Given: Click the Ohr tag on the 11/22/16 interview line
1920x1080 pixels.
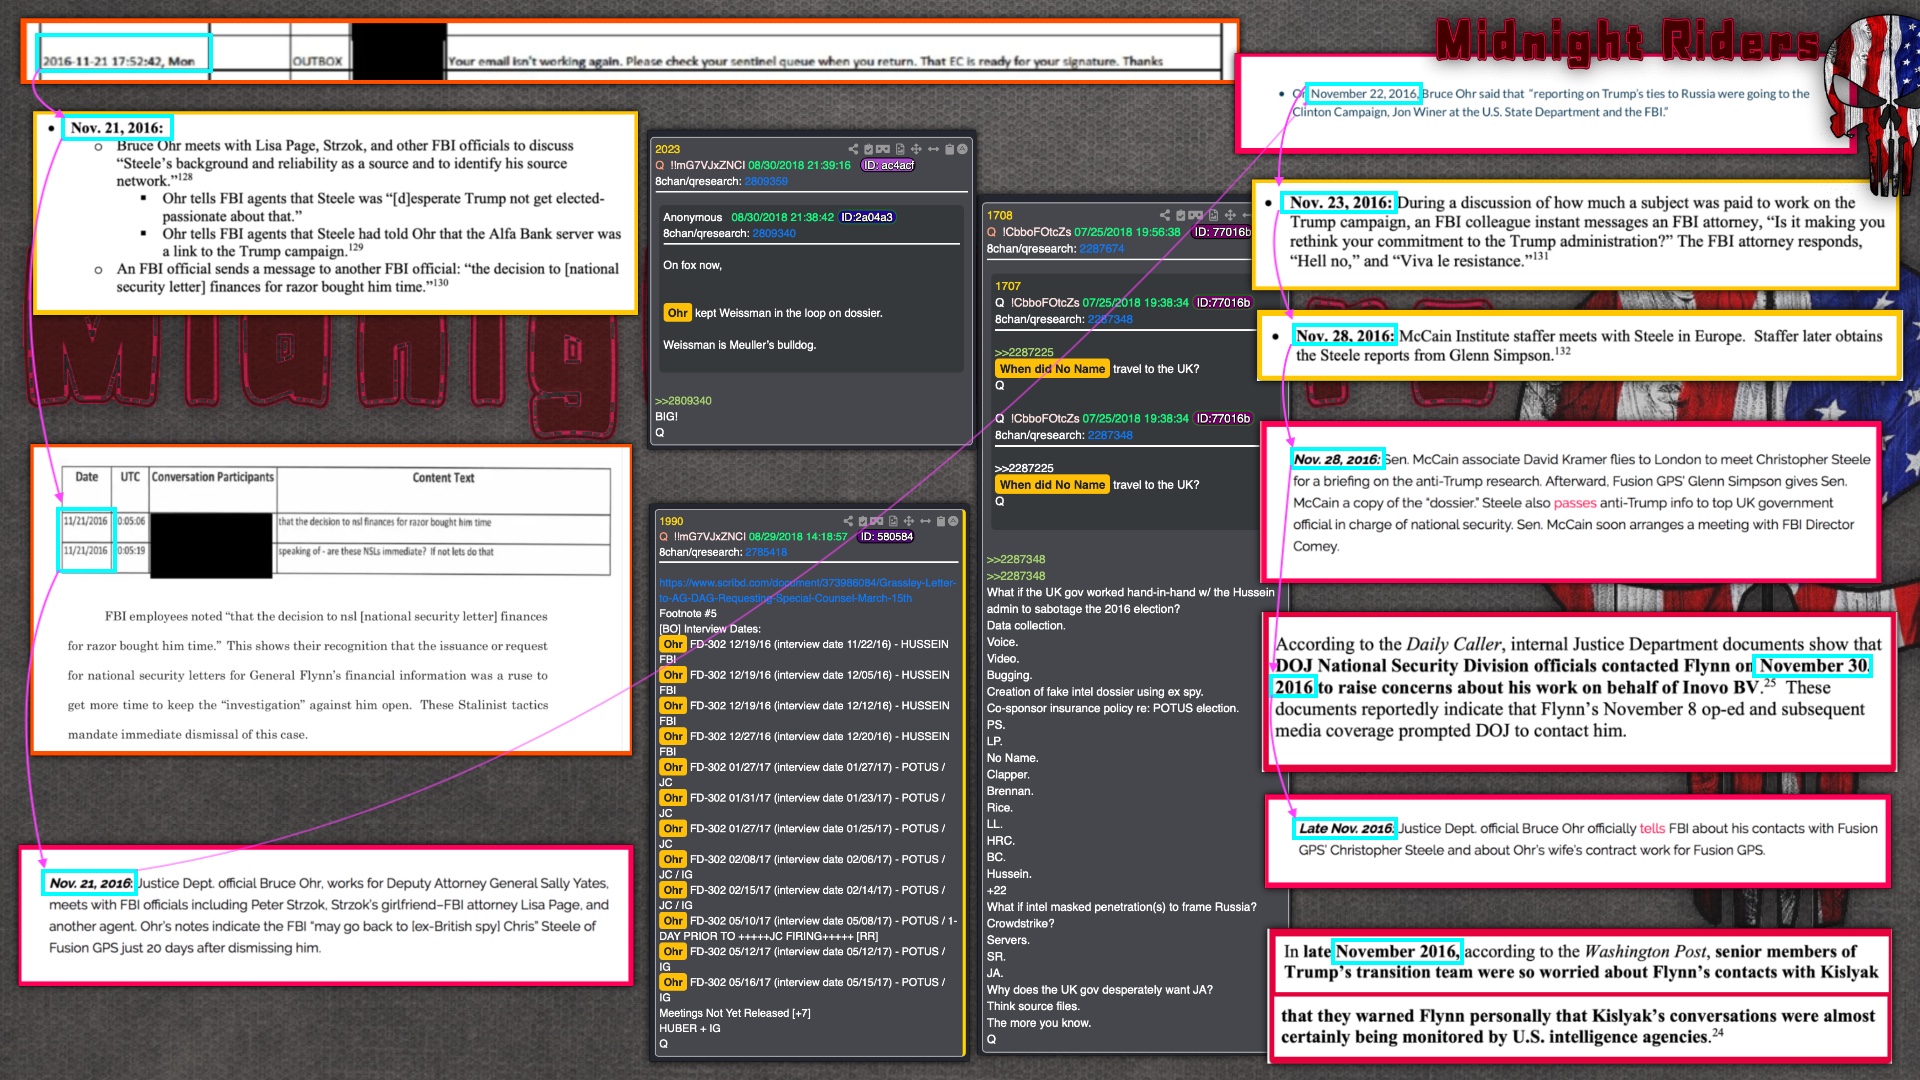Looking at the screenshot, I should [x=673, y=644].
